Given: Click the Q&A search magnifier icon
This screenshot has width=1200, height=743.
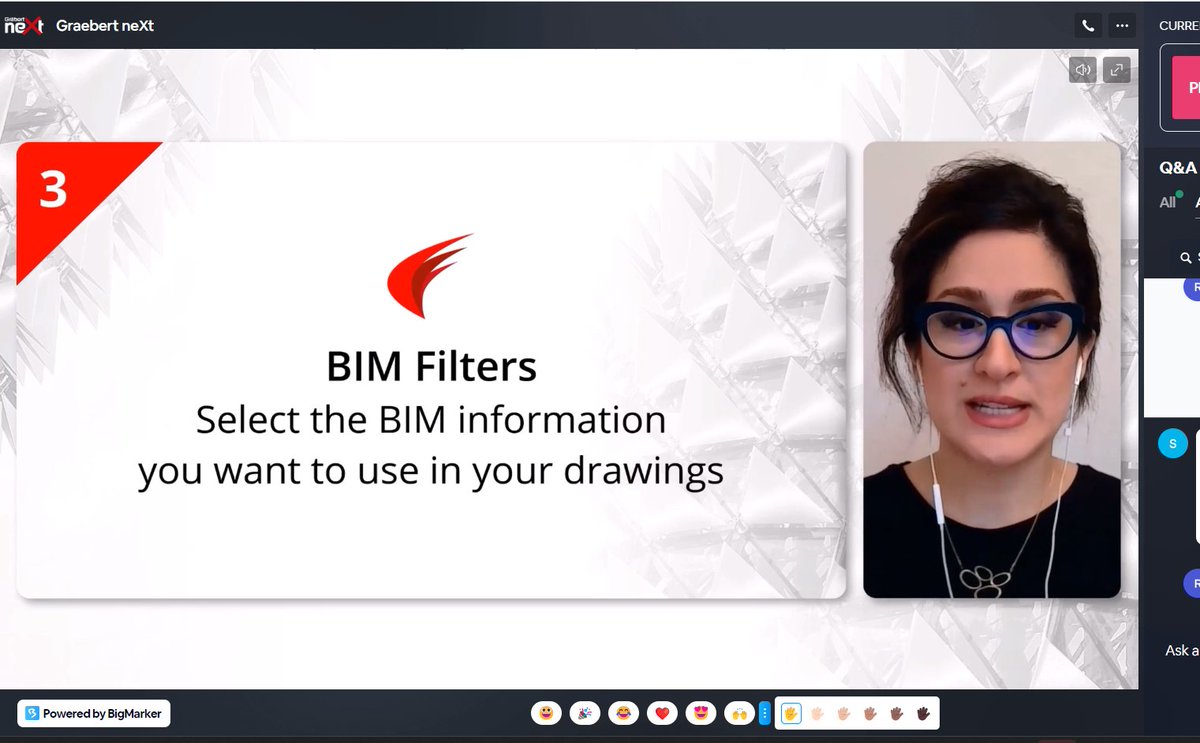Looking at the screenshot, I should [x=1186, y=258].
